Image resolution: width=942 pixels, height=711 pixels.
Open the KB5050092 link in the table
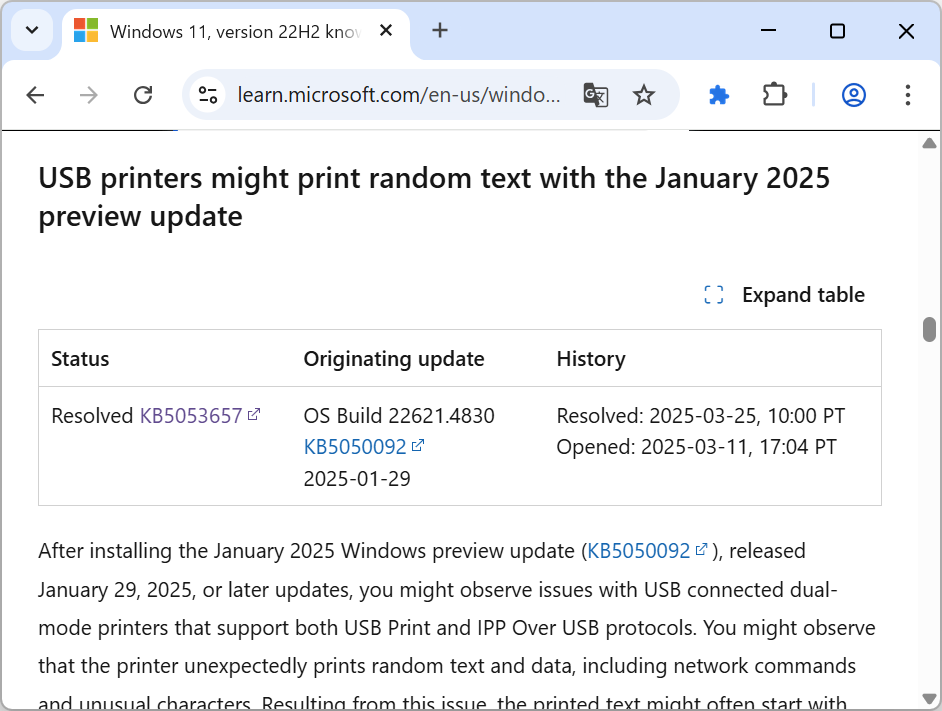[x=355, y=446]
